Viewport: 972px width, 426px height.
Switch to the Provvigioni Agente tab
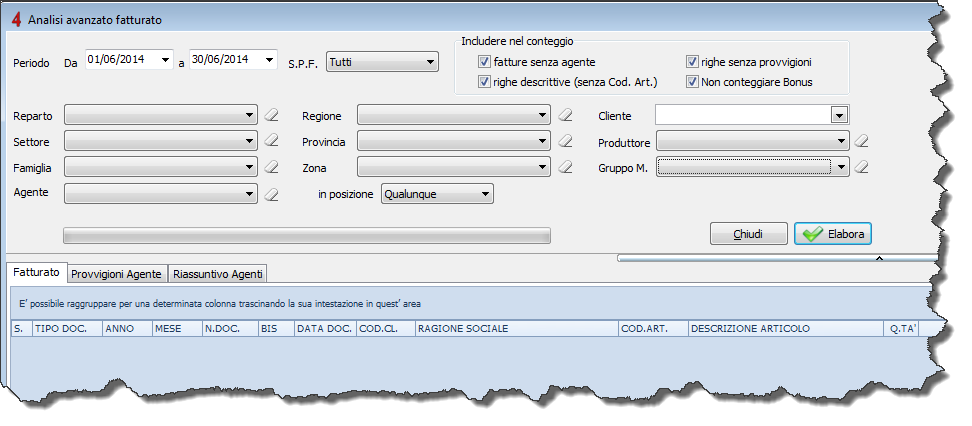point(116,273)
